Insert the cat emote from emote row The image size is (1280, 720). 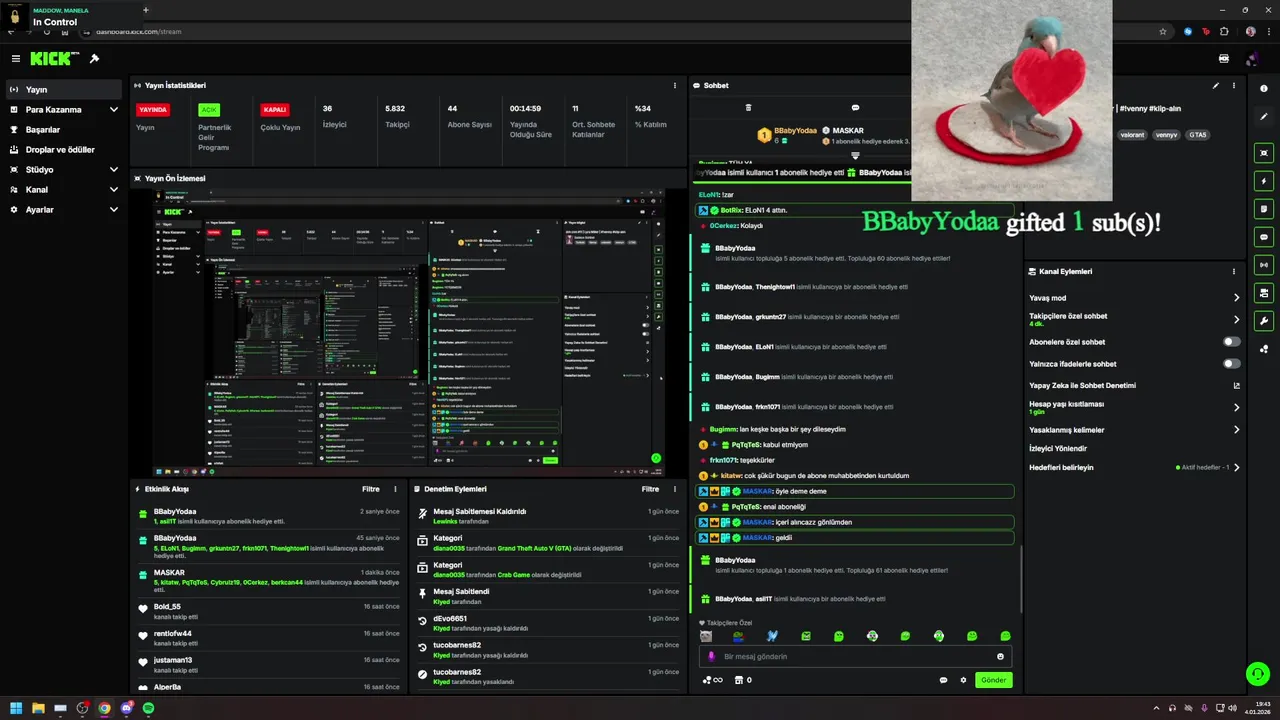point(706,636)
